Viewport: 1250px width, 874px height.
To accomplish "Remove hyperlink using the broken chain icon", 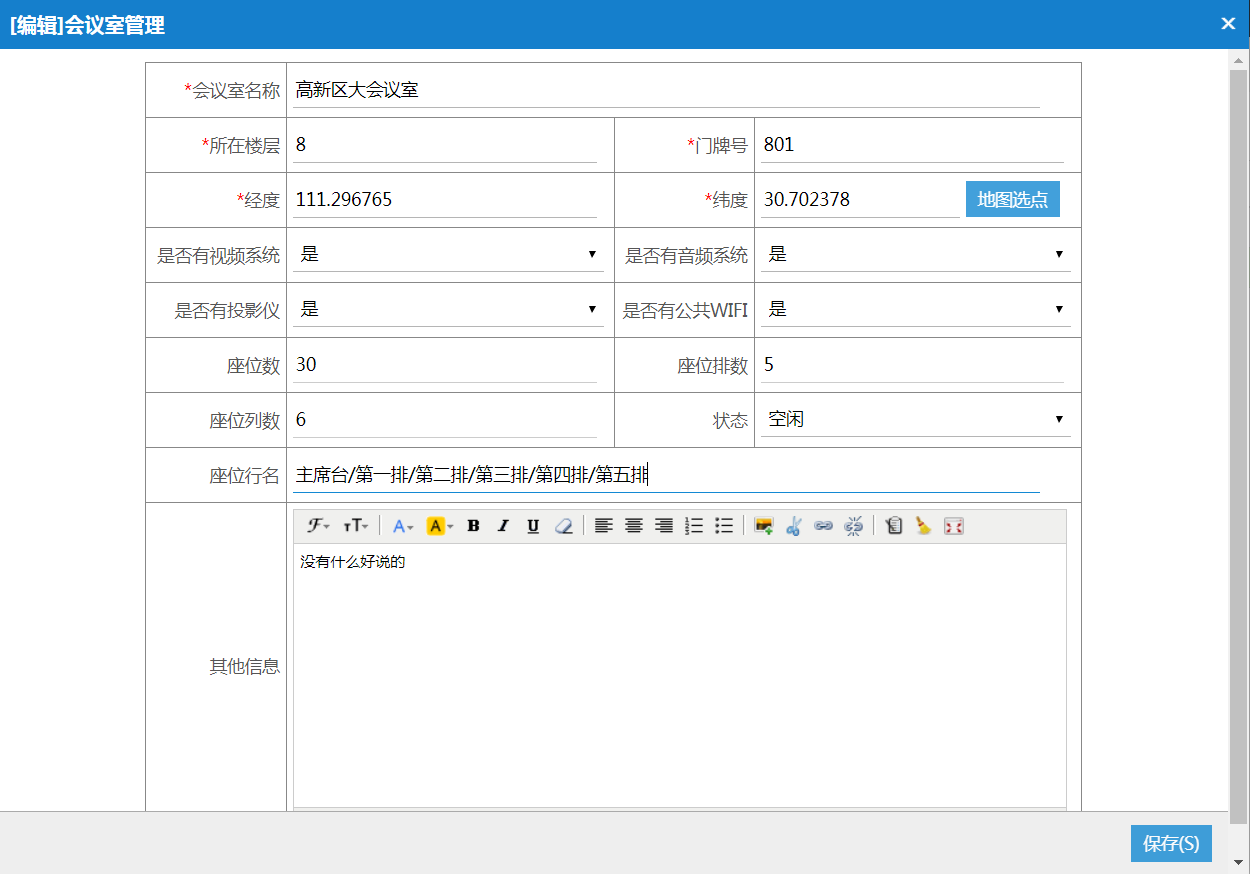I will tap(854, 526).
